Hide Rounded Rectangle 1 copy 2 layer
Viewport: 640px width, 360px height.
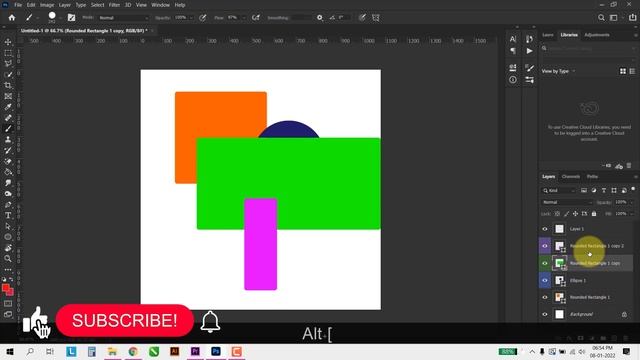coord(545,246)
